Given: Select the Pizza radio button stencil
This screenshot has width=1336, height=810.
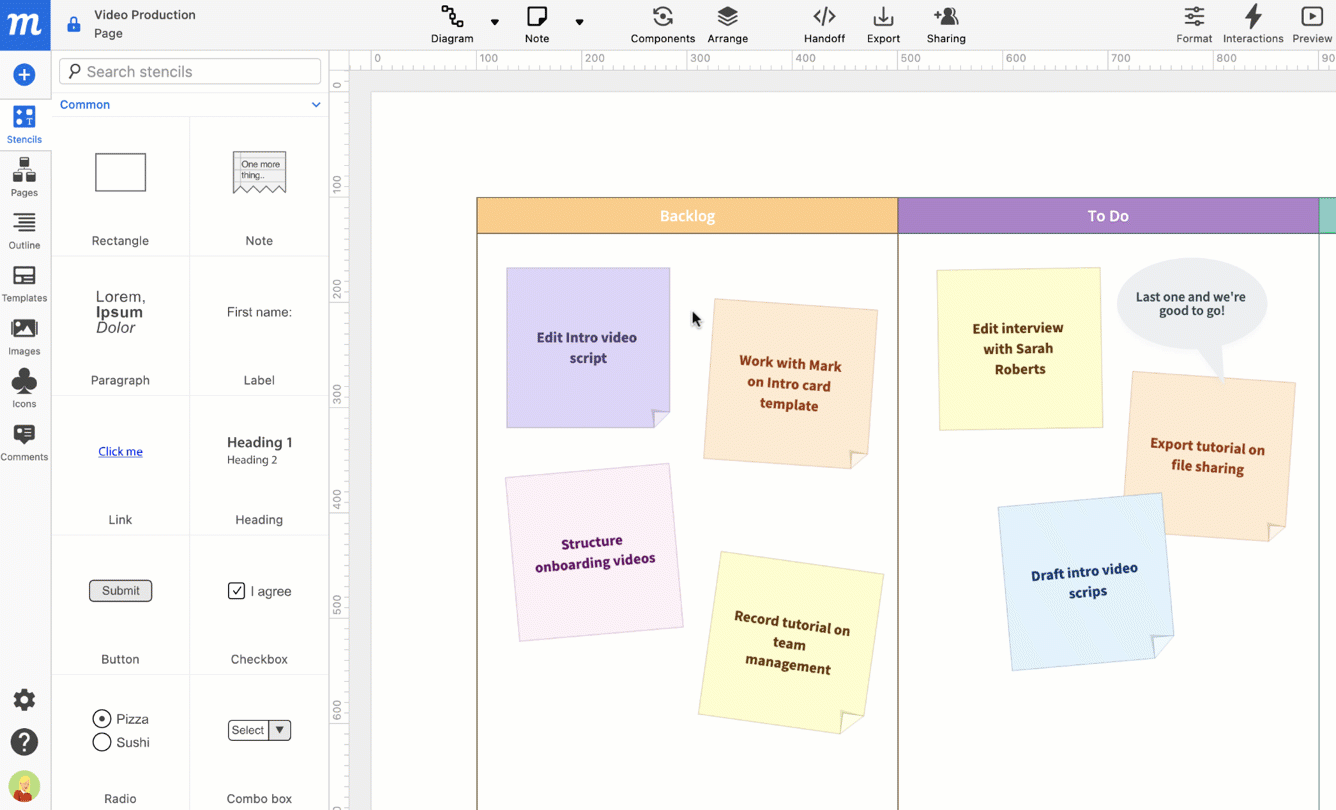Looking at the screenshot, I should pos(101,718).
